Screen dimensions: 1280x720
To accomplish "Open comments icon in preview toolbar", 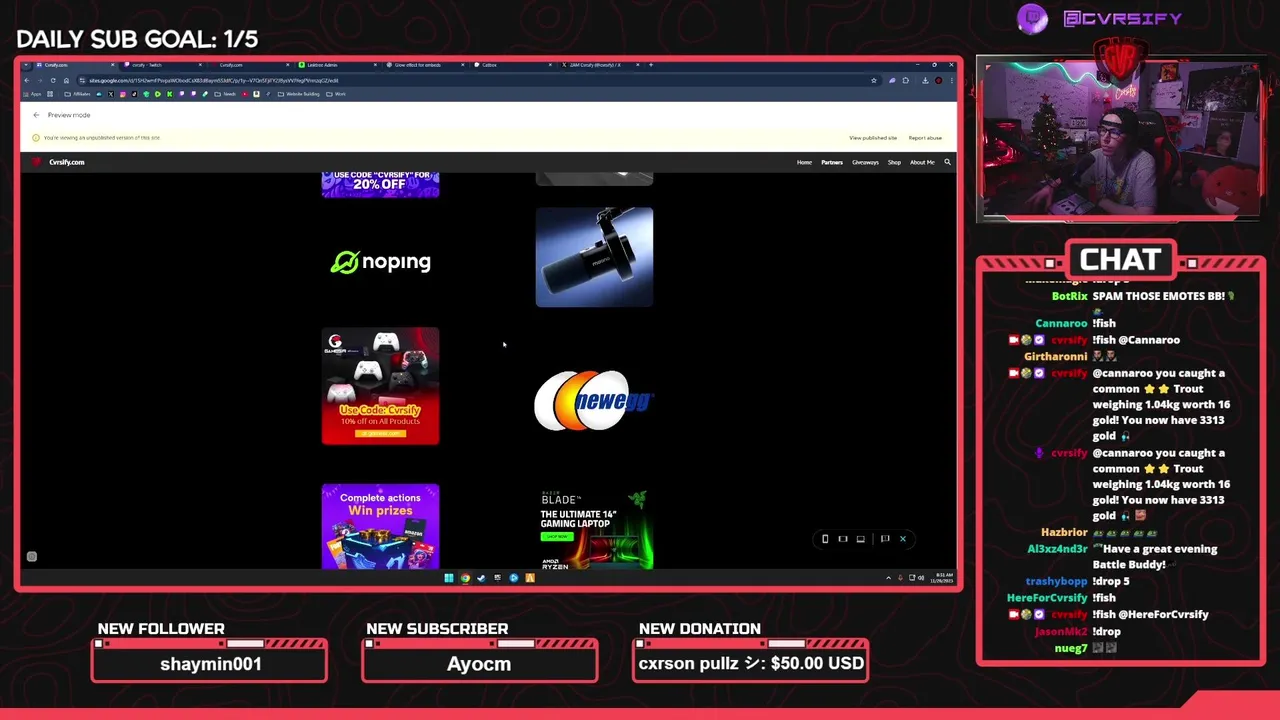I will [884, 539].
